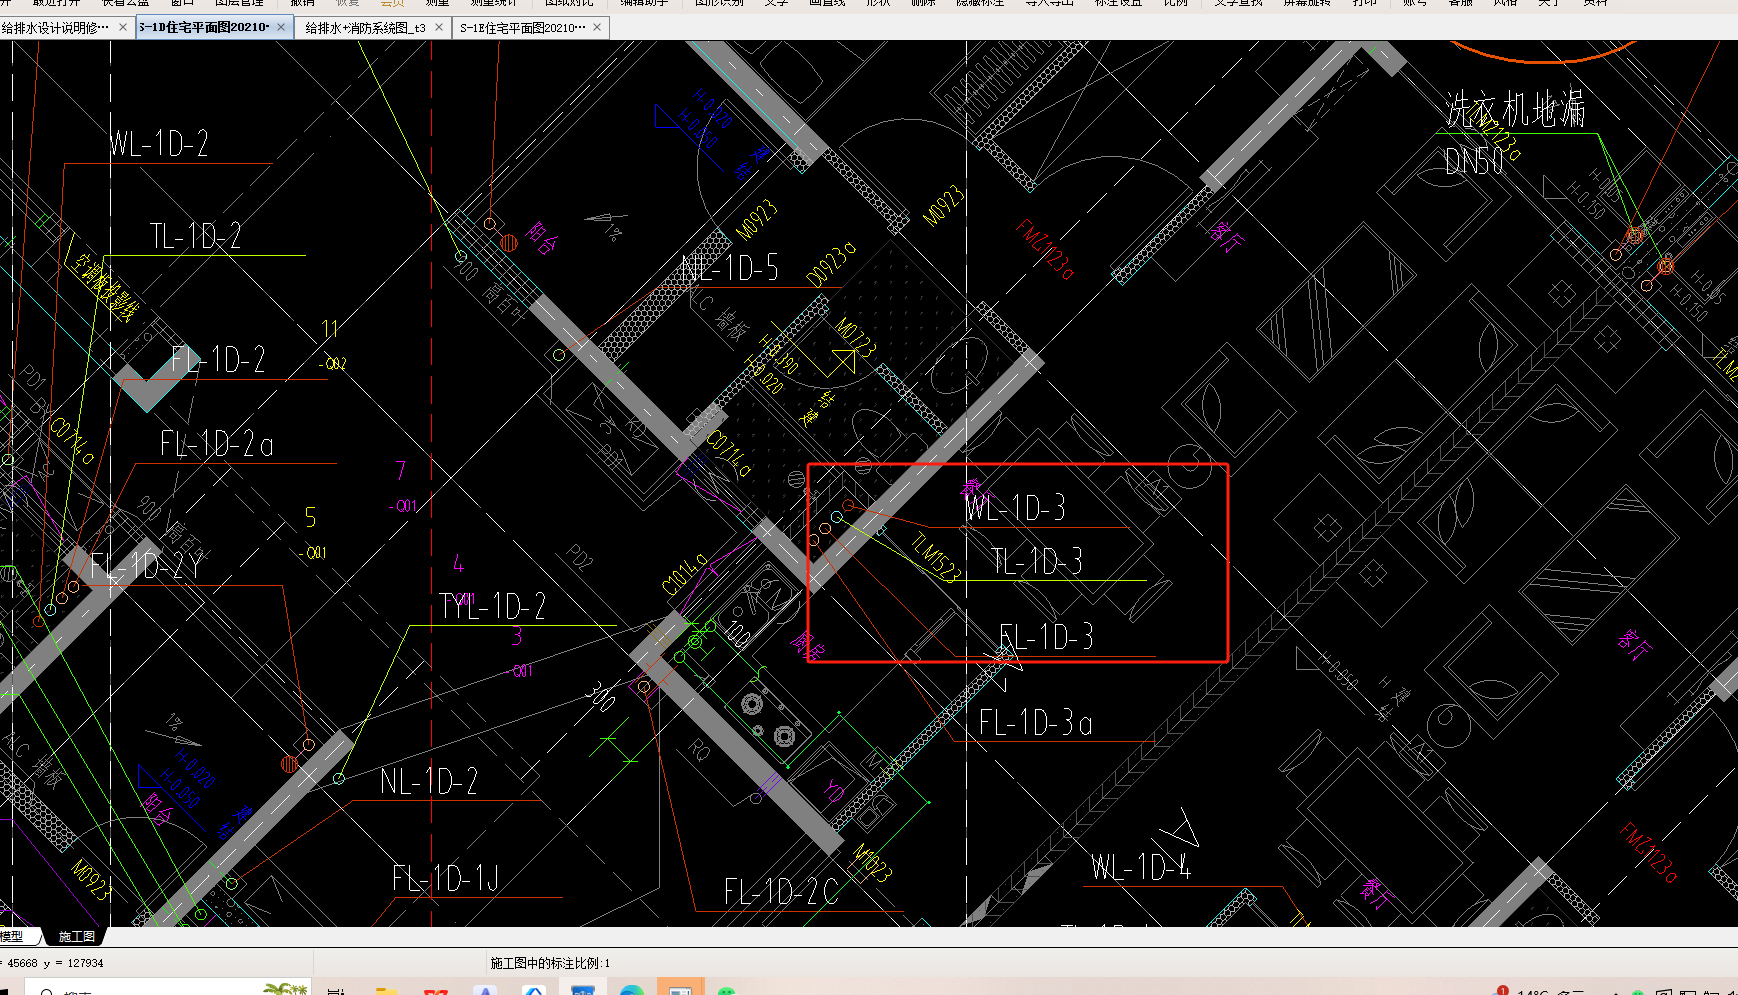
Task: Click the FL-1D-2 riser label
Action: [218, 360]
